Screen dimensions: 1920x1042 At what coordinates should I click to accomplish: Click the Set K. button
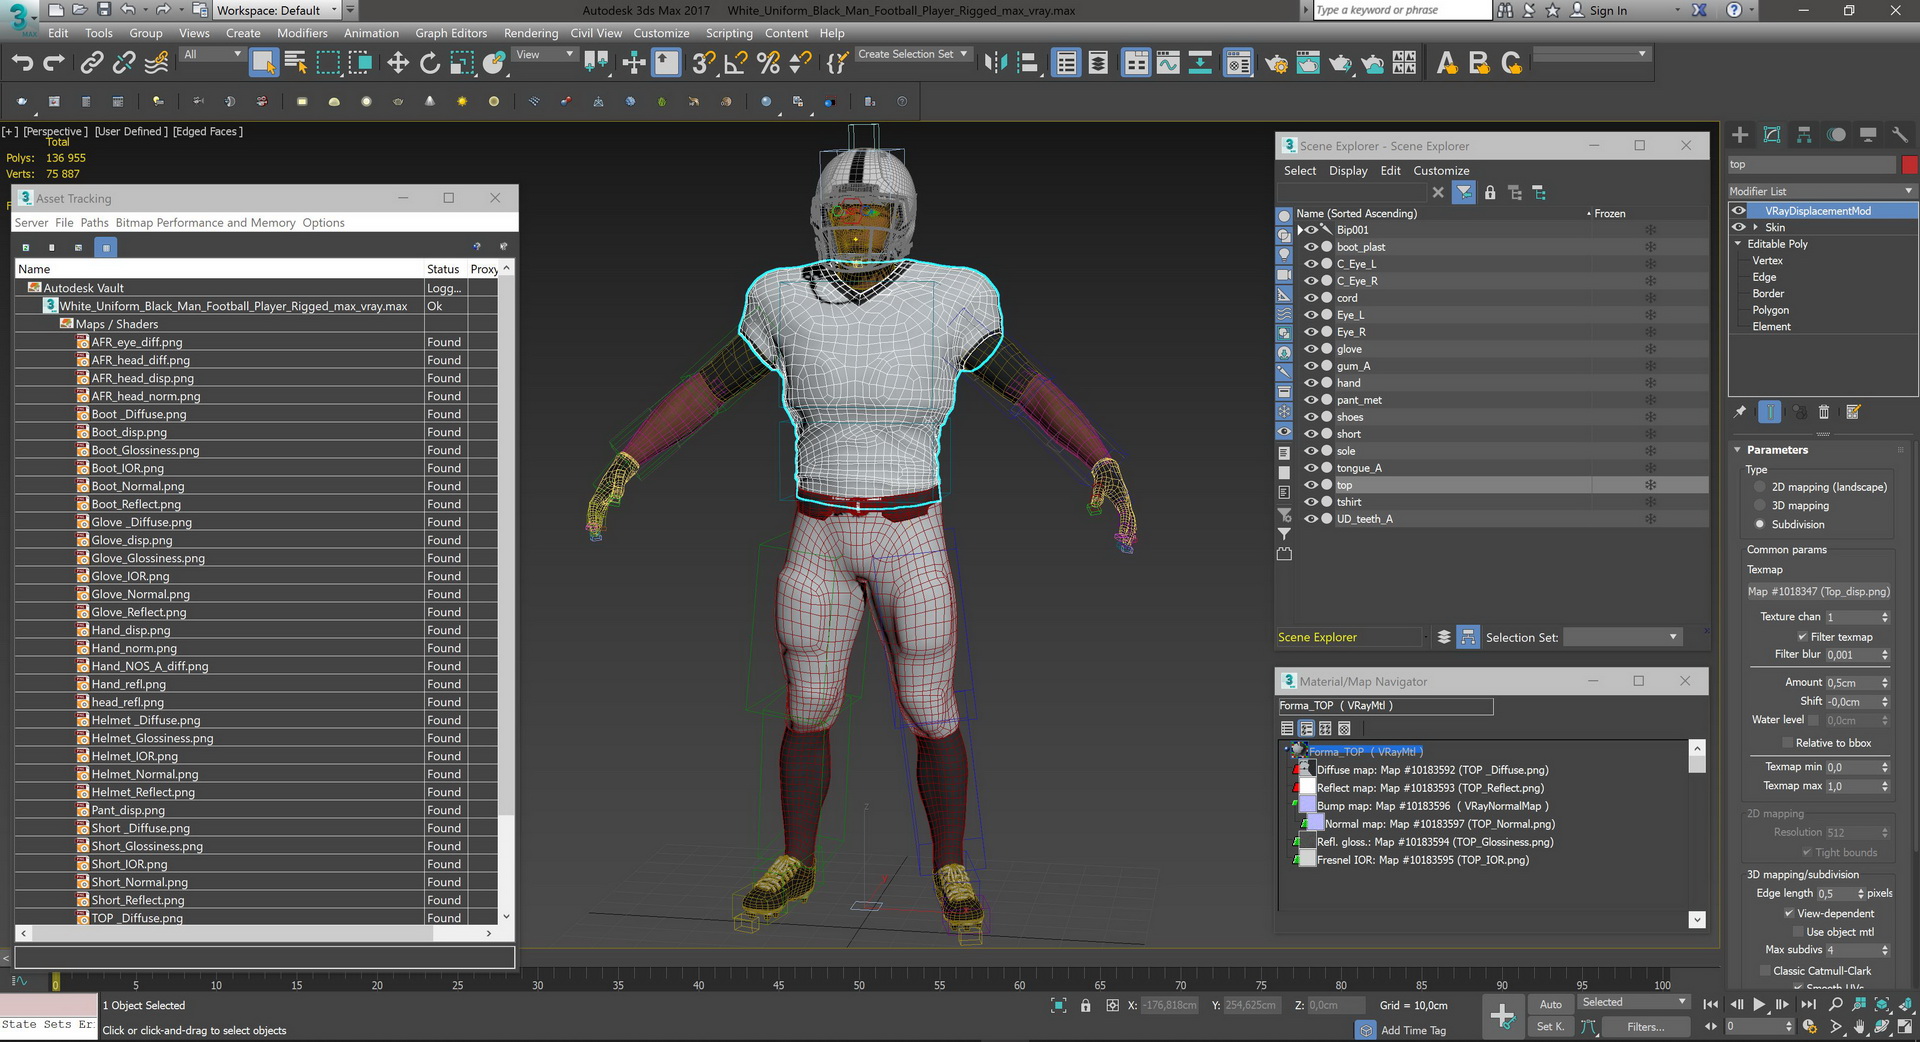tap(1550, 1027)
